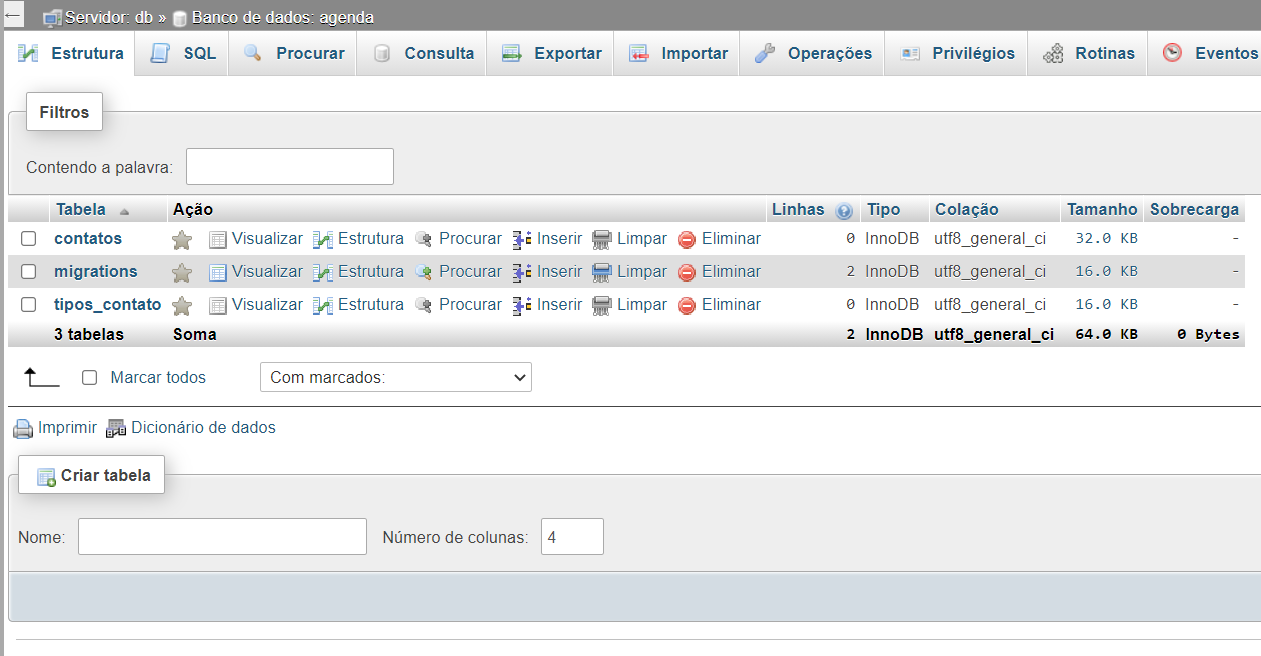The height and width of the screenshot is (656, 1261).
Task: Click the database icon before Banco de dados
Action: (180, 18)
